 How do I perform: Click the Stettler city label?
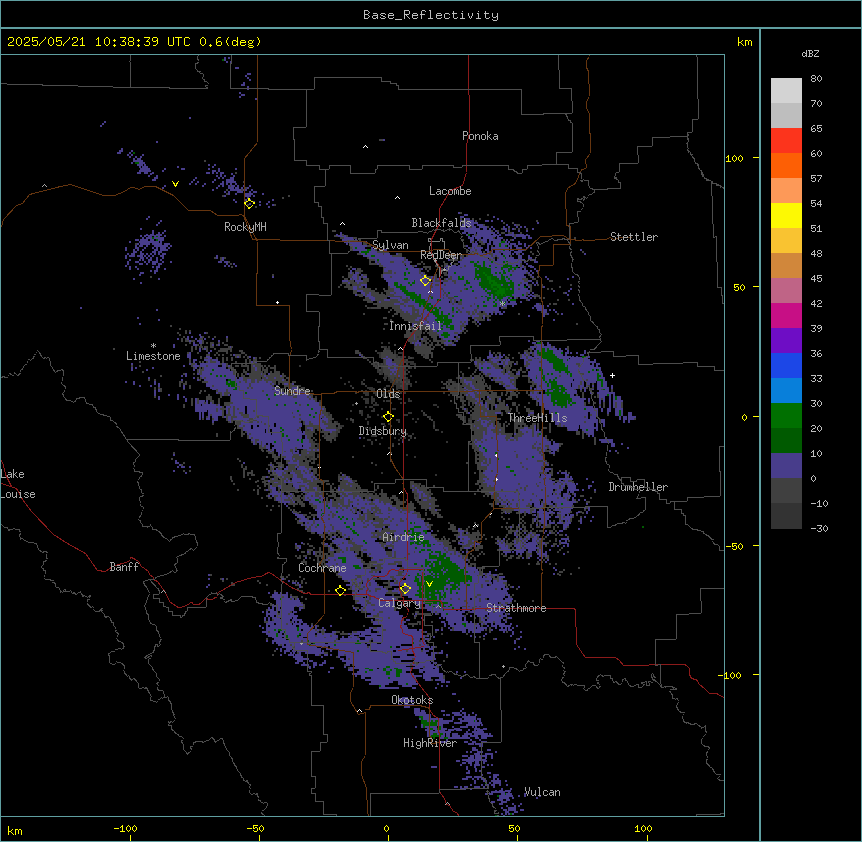tap(634, 237)
